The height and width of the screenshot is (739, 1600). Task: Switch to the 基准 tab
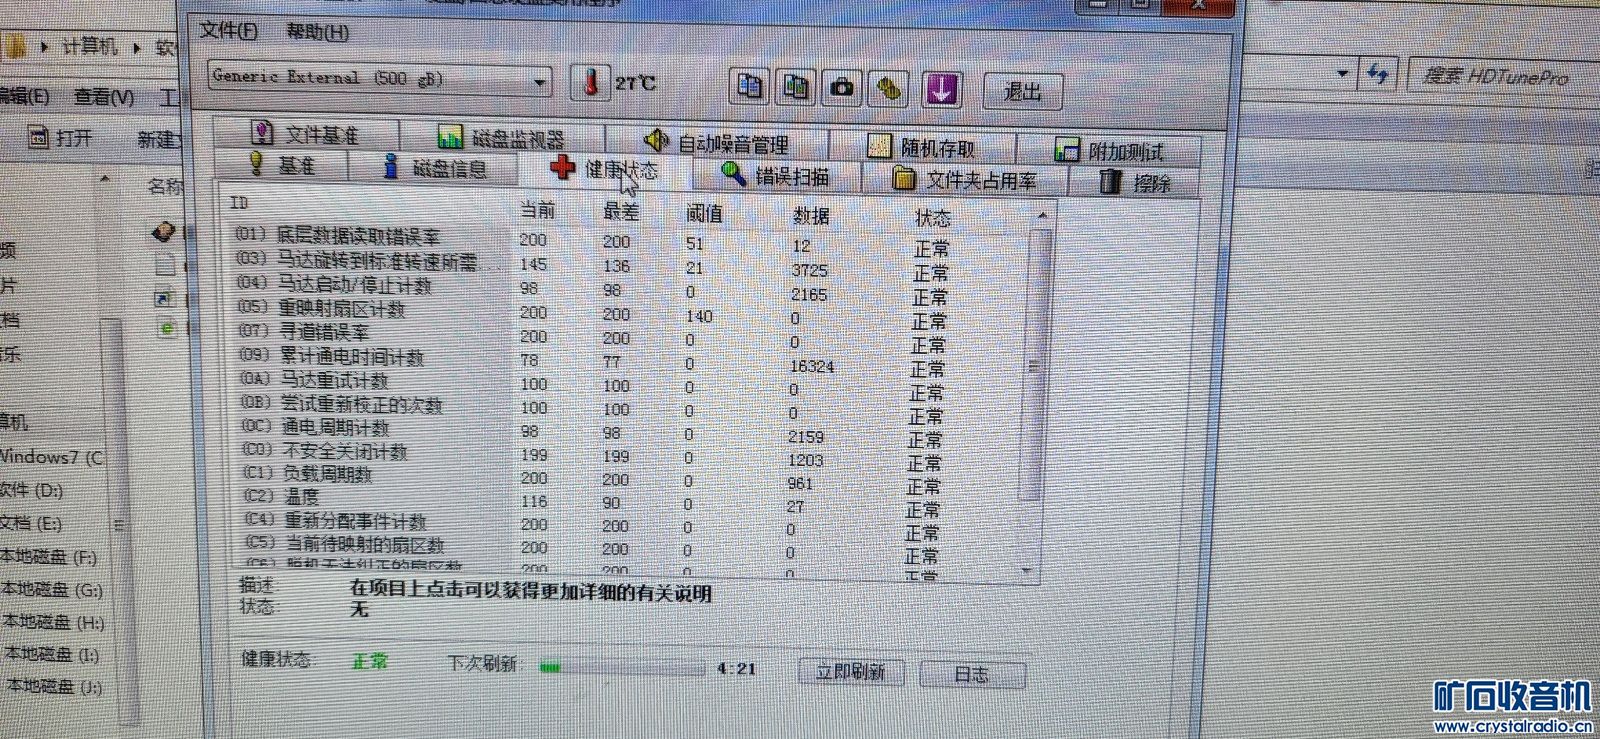(x=283, y=164)
